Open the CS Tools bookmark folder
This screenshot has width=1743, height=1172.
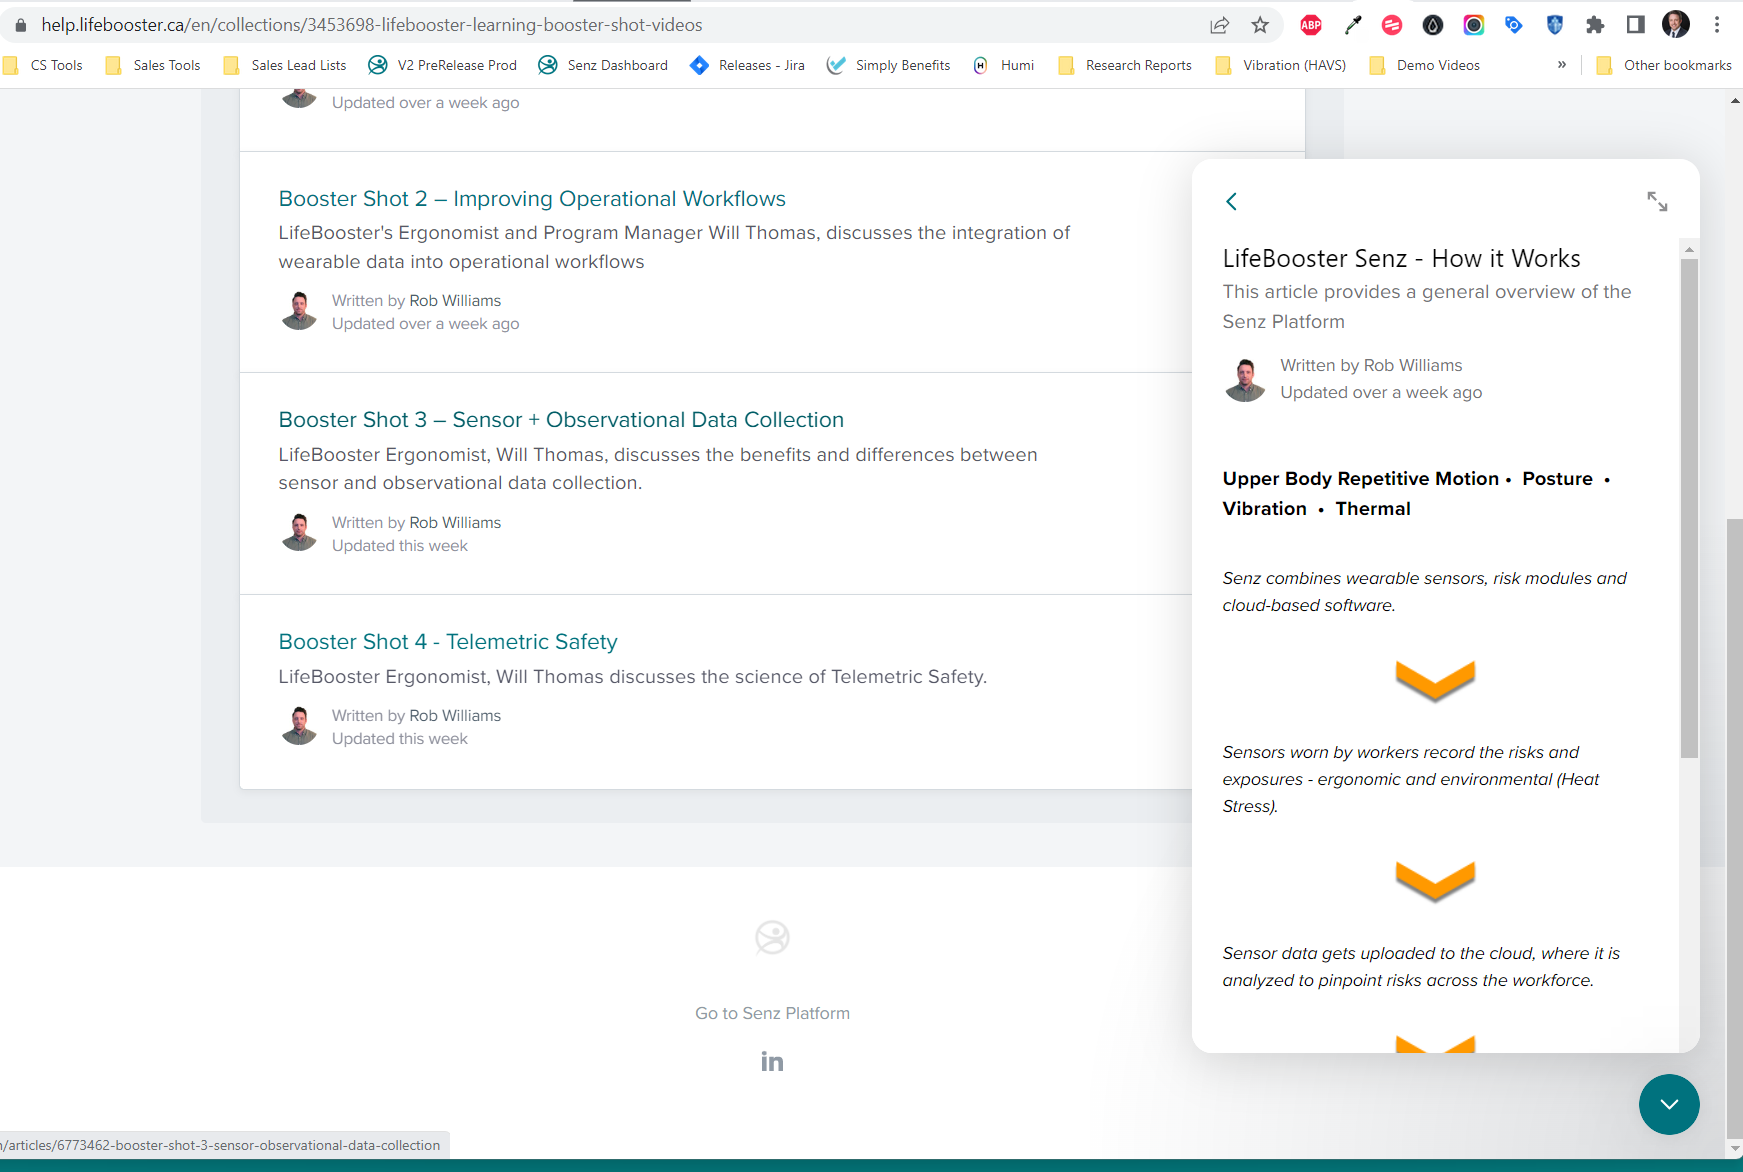44,65
